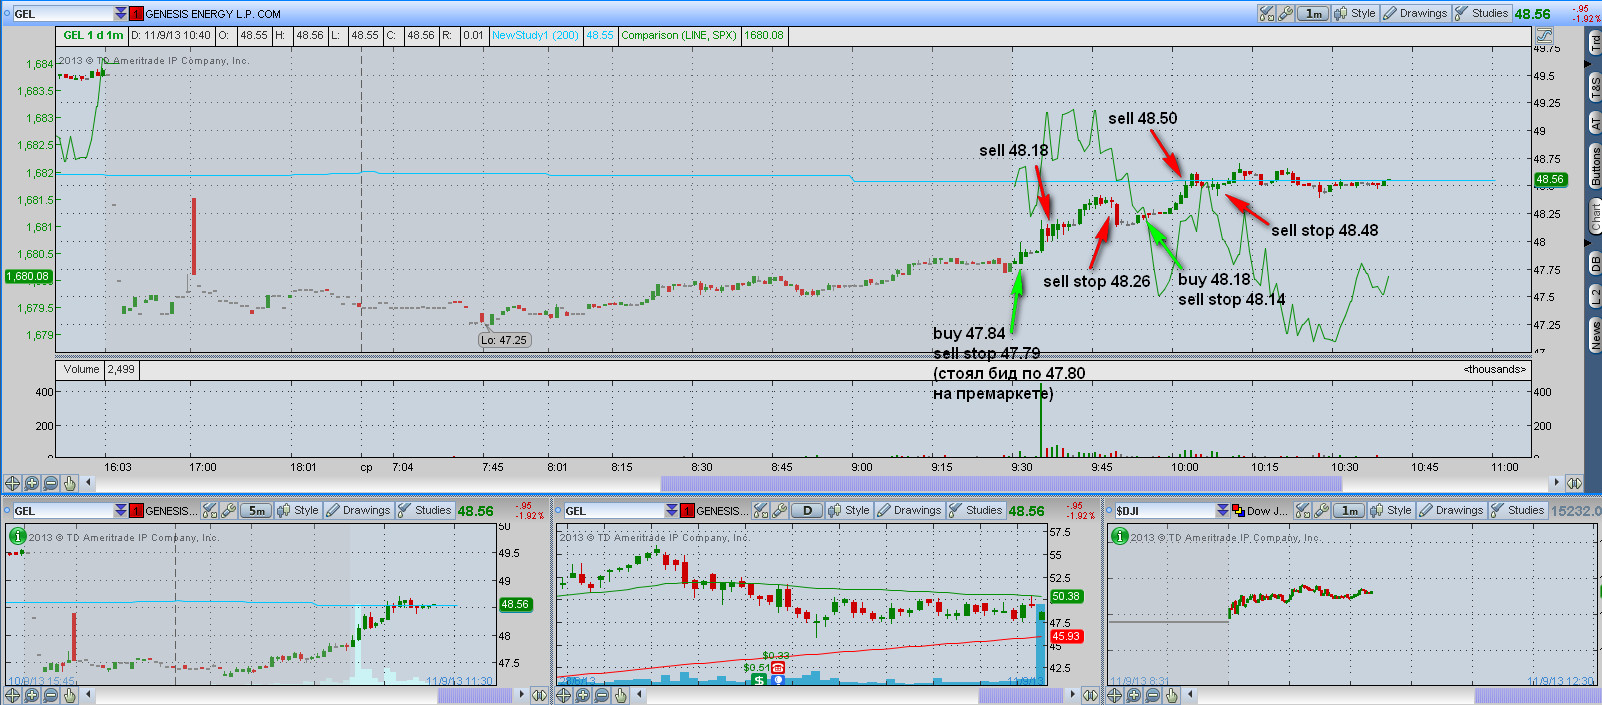Zoom out on the main GEL chart
This screenshot has height=705, width=1602.
click(x=51, y=483)
